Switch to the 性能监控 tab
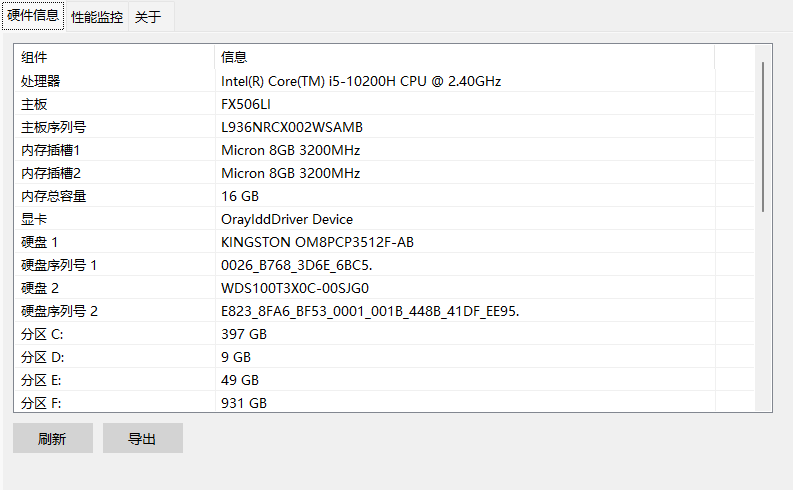The height and width of the screenshot is (490, 793). coord(97,17)
